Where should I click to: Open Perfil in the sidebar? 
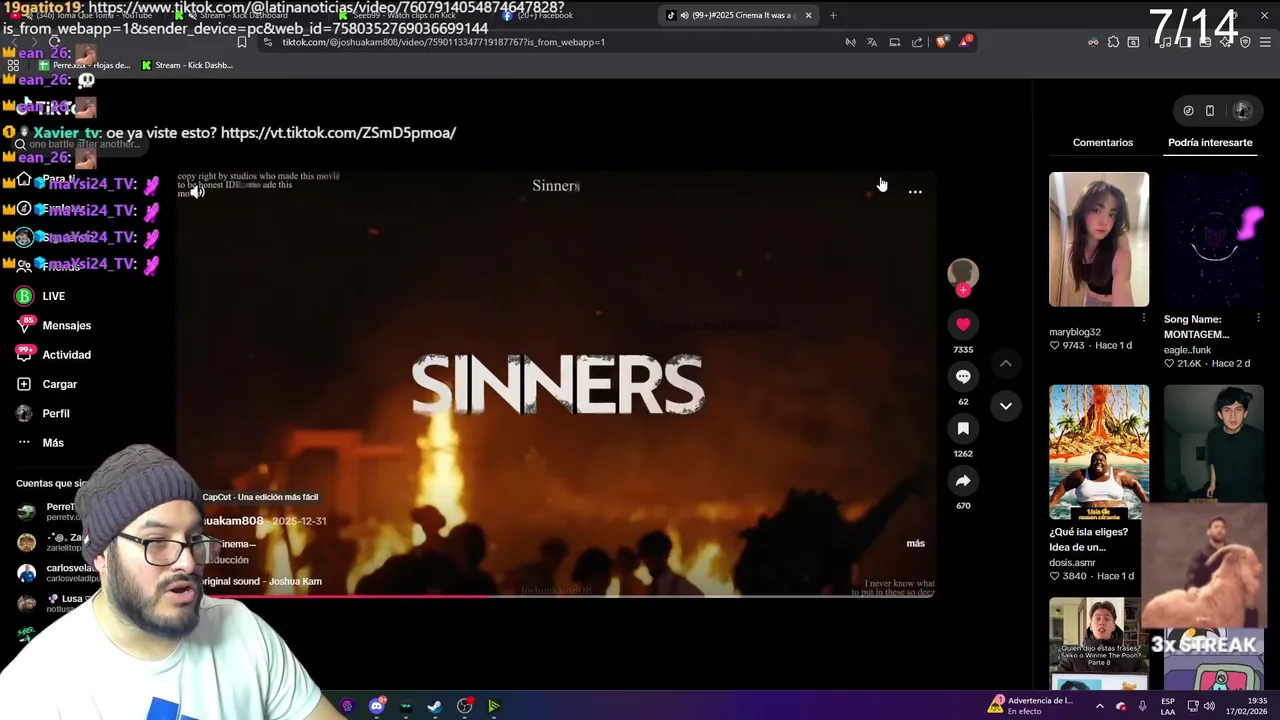43,413
